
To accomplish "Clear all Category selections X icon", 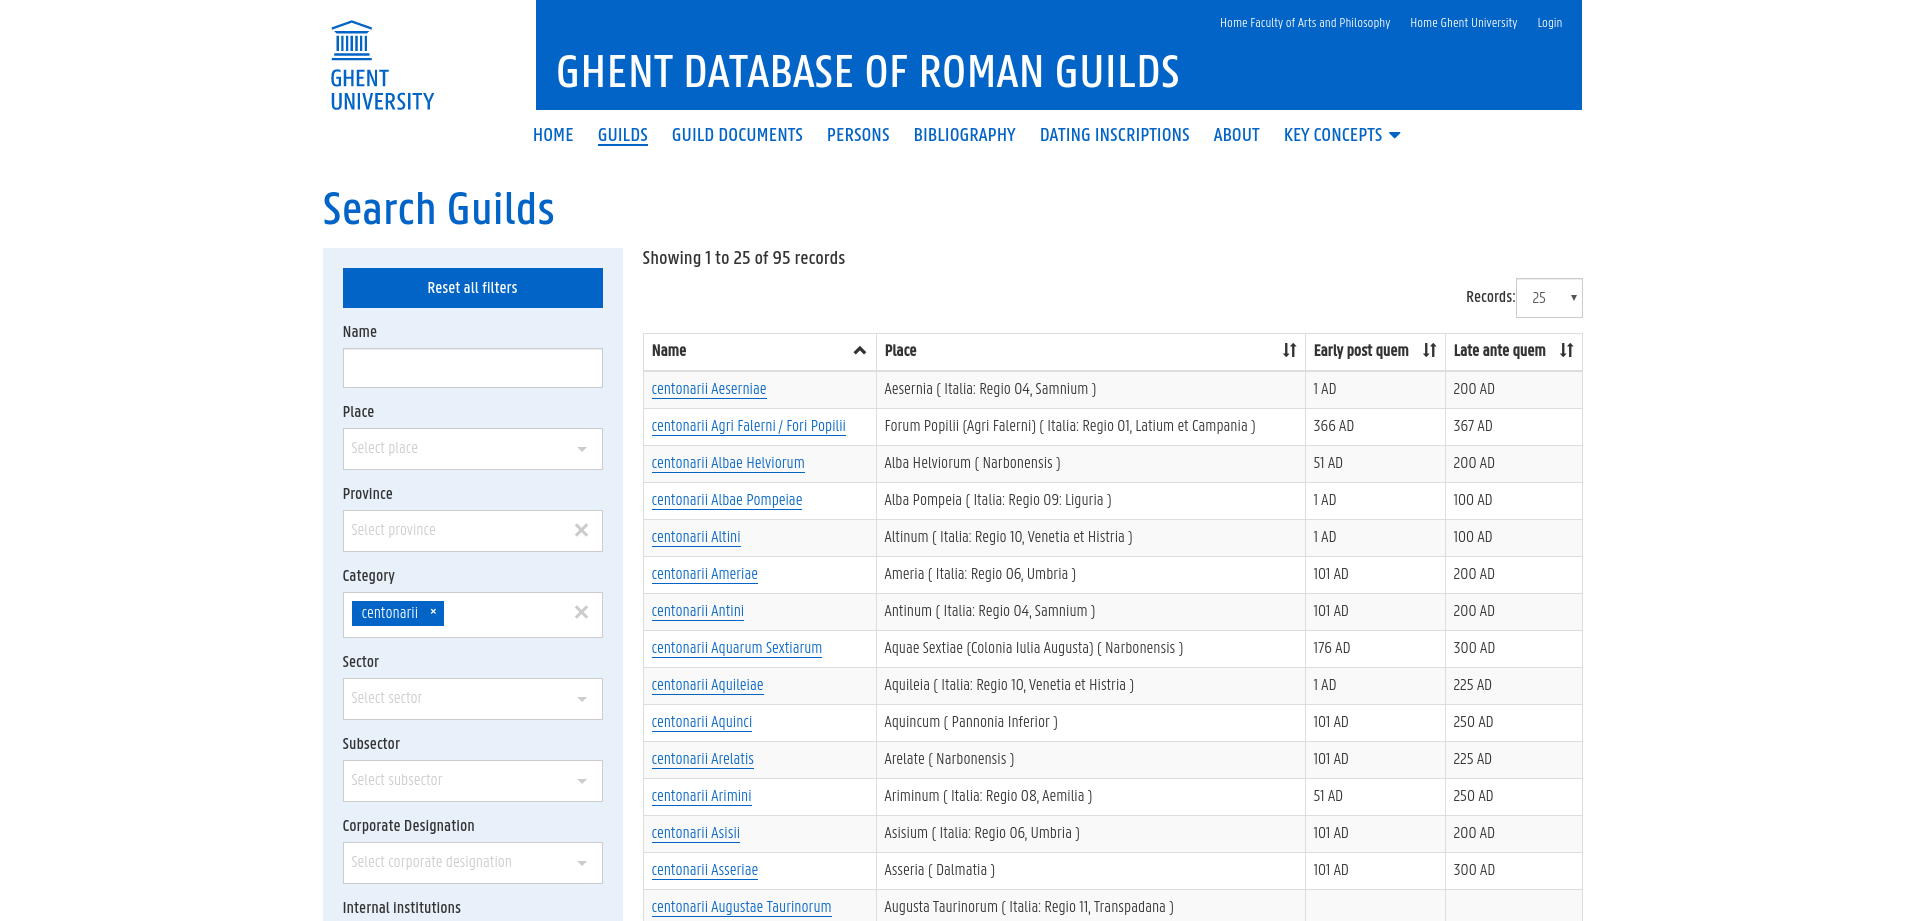I will (x=581, y=612).
